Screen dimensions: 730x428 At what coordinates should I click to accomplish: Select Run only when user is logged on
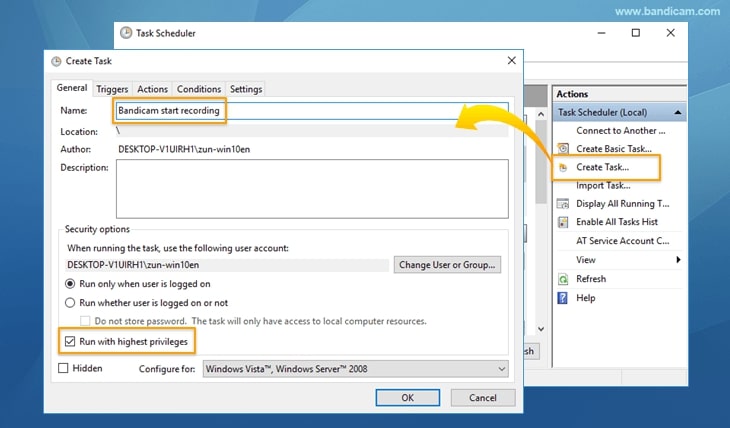(70, 284)
